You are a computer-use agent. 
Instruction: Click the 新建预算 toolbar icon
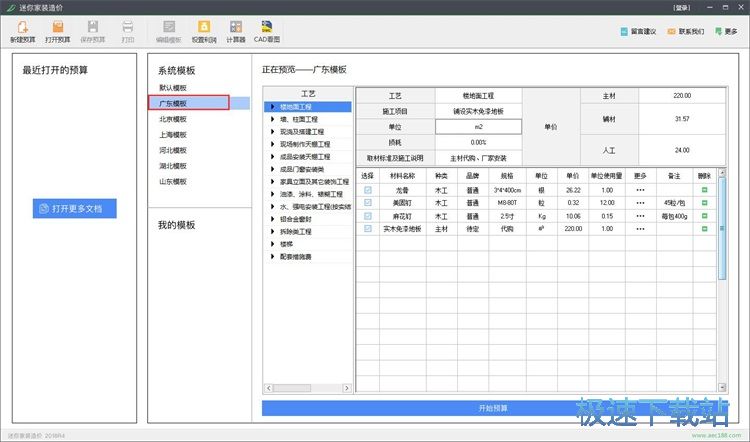22,27
